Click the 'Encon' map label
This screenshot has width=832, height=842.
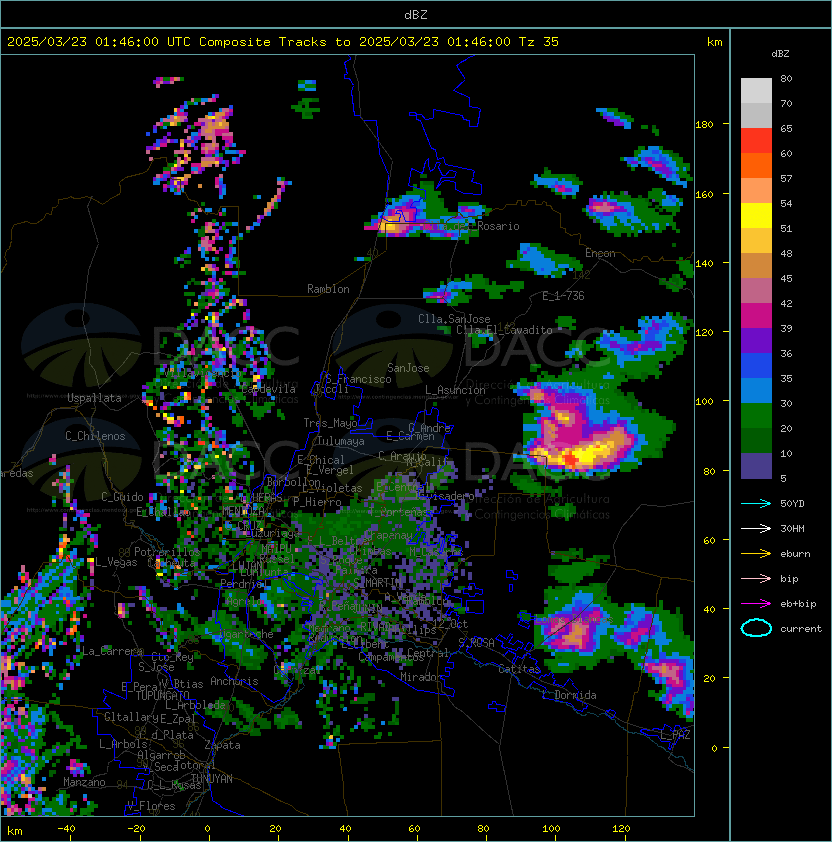pyautogui.click(x=600, y=253)
